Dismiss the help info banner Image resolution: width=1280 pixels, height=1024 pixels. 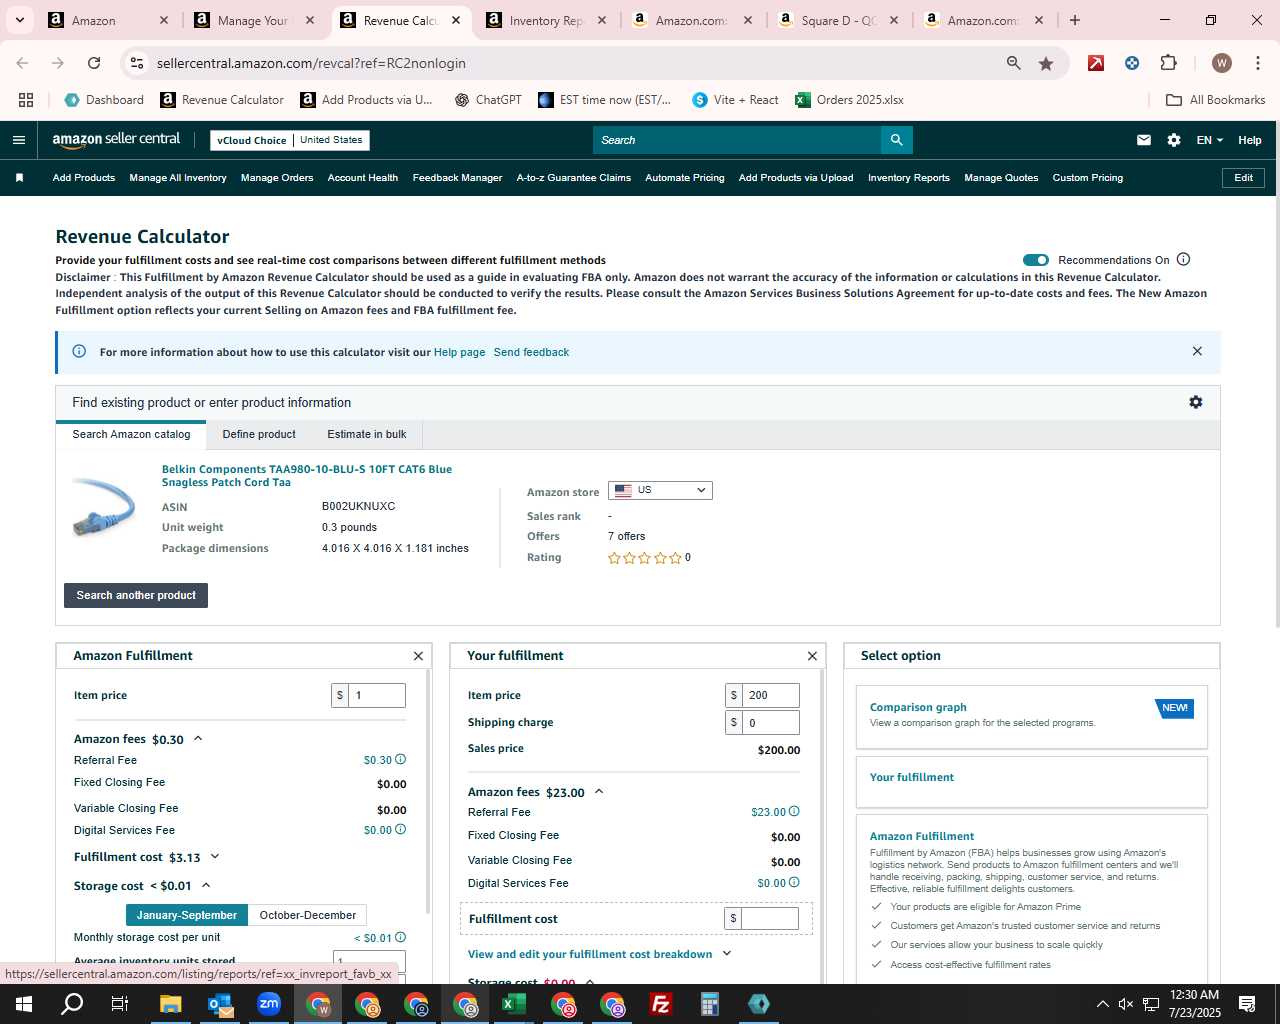pyautogui.click(x=1197, y=351)
